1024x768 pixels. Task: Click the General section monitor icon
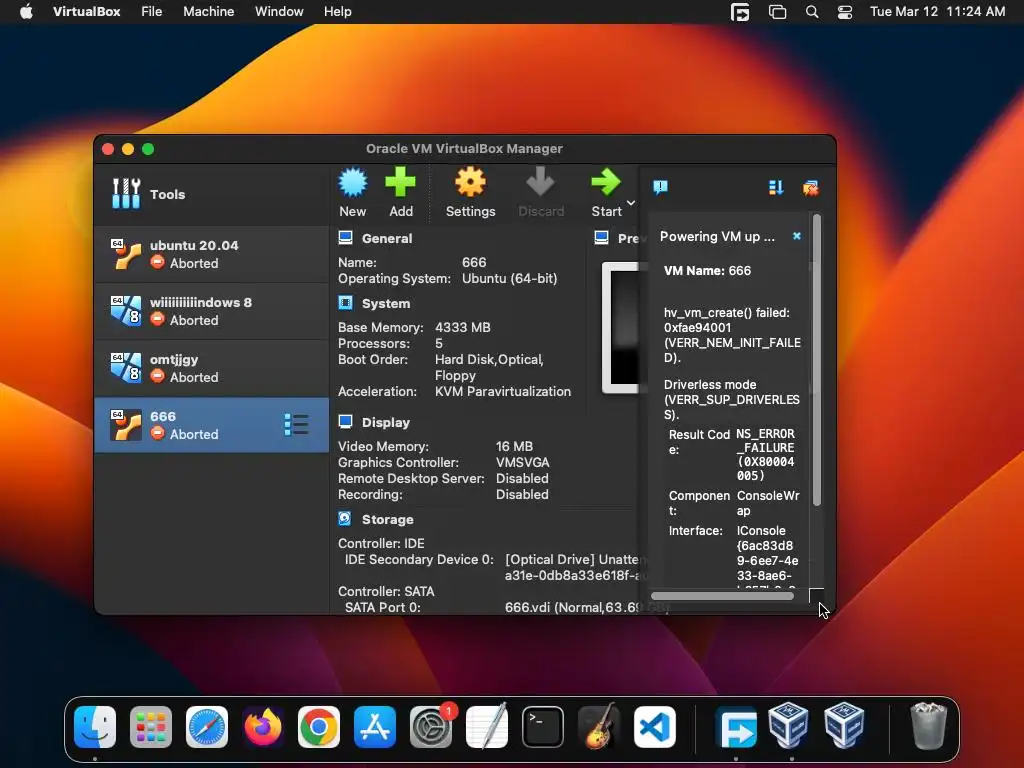tap(345, 238)
